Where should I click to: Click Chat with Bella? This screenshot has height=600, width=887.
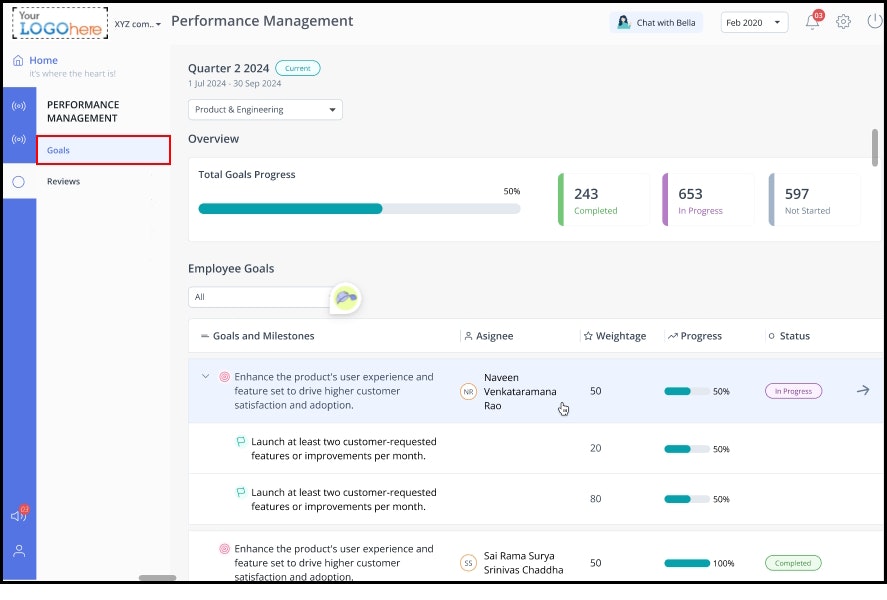click(656, 21)
